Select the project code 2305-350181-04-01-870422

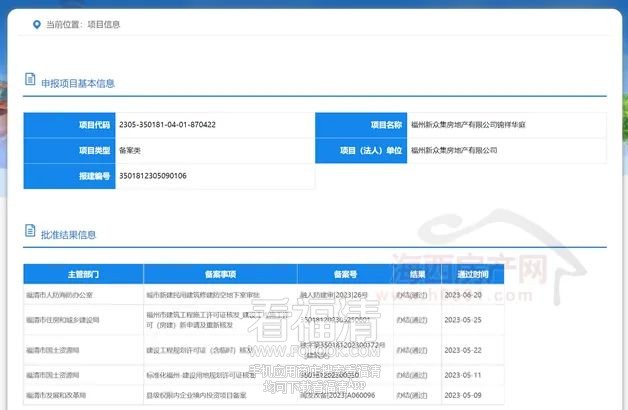click(x=167, y=125)
